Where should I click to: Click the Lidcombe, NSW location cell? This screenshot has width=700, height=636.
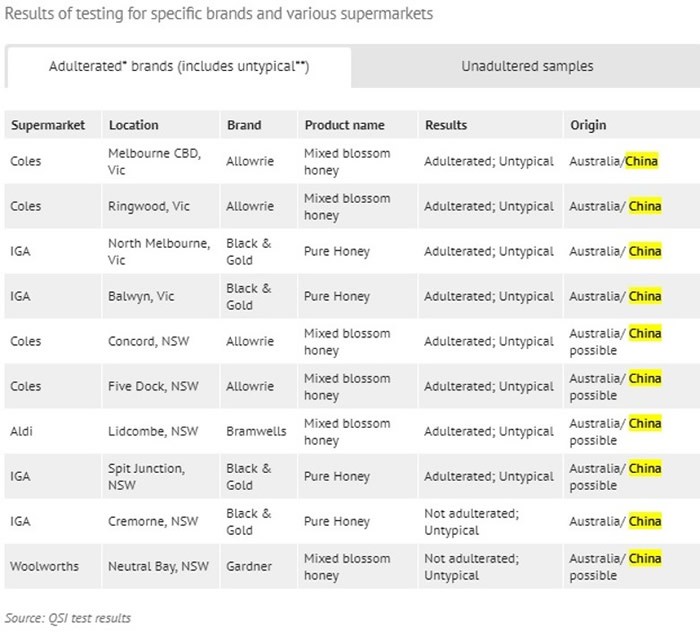click(x=152, y=431)
